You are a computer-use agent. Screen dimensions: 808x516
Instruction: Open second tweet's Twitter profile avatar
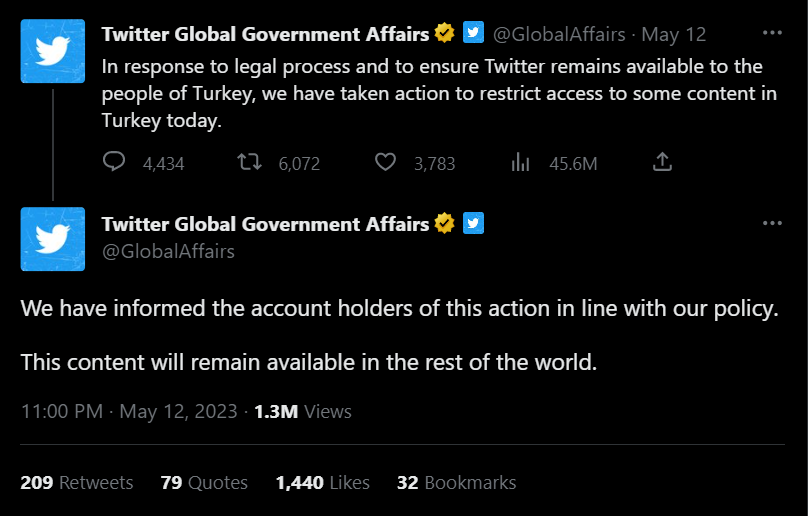(x=53, y=239)
